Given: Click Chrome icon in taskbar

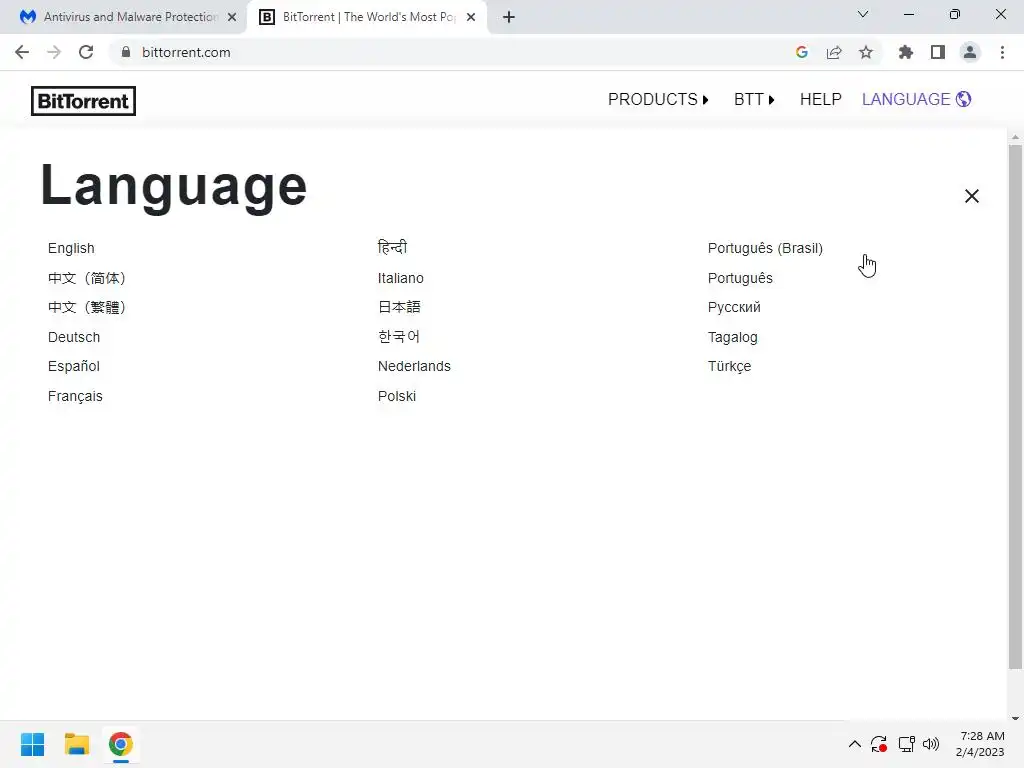Looking at the screenshot, I should pyautogui.click(x=120, y=744).
